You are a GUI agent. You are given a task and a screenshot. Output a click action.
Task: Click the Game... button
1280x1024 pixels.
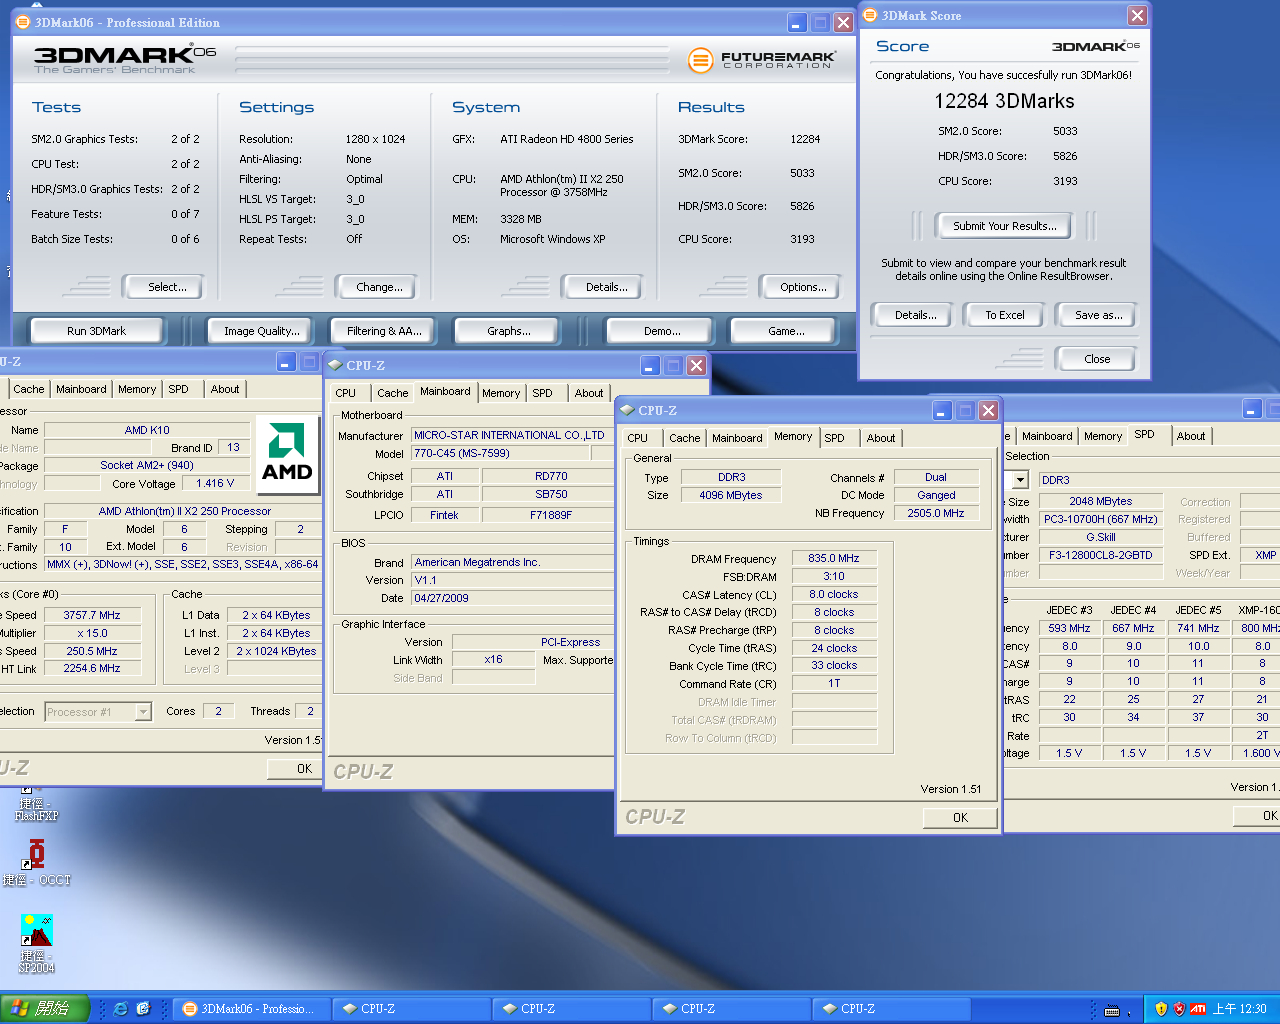(x=786, y=331)
